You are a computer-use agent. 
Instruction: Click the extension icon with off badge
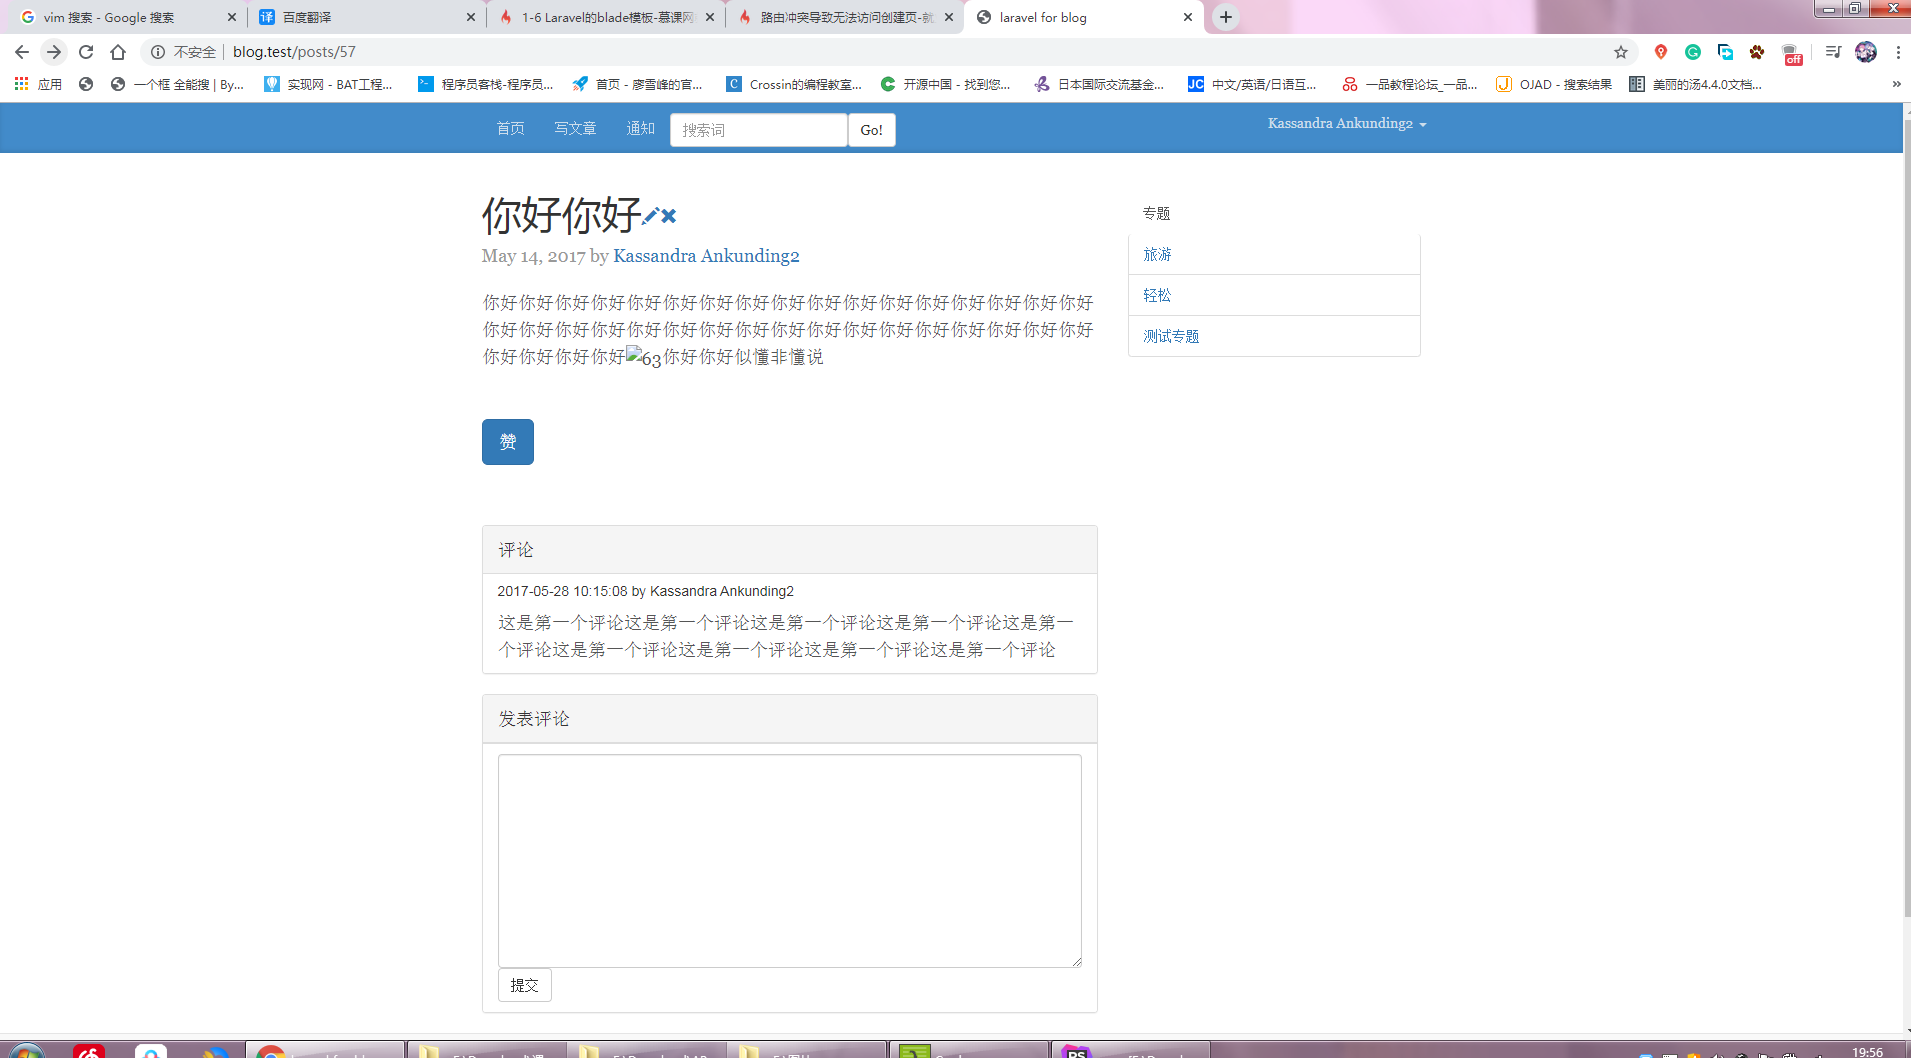(1792, 54)
